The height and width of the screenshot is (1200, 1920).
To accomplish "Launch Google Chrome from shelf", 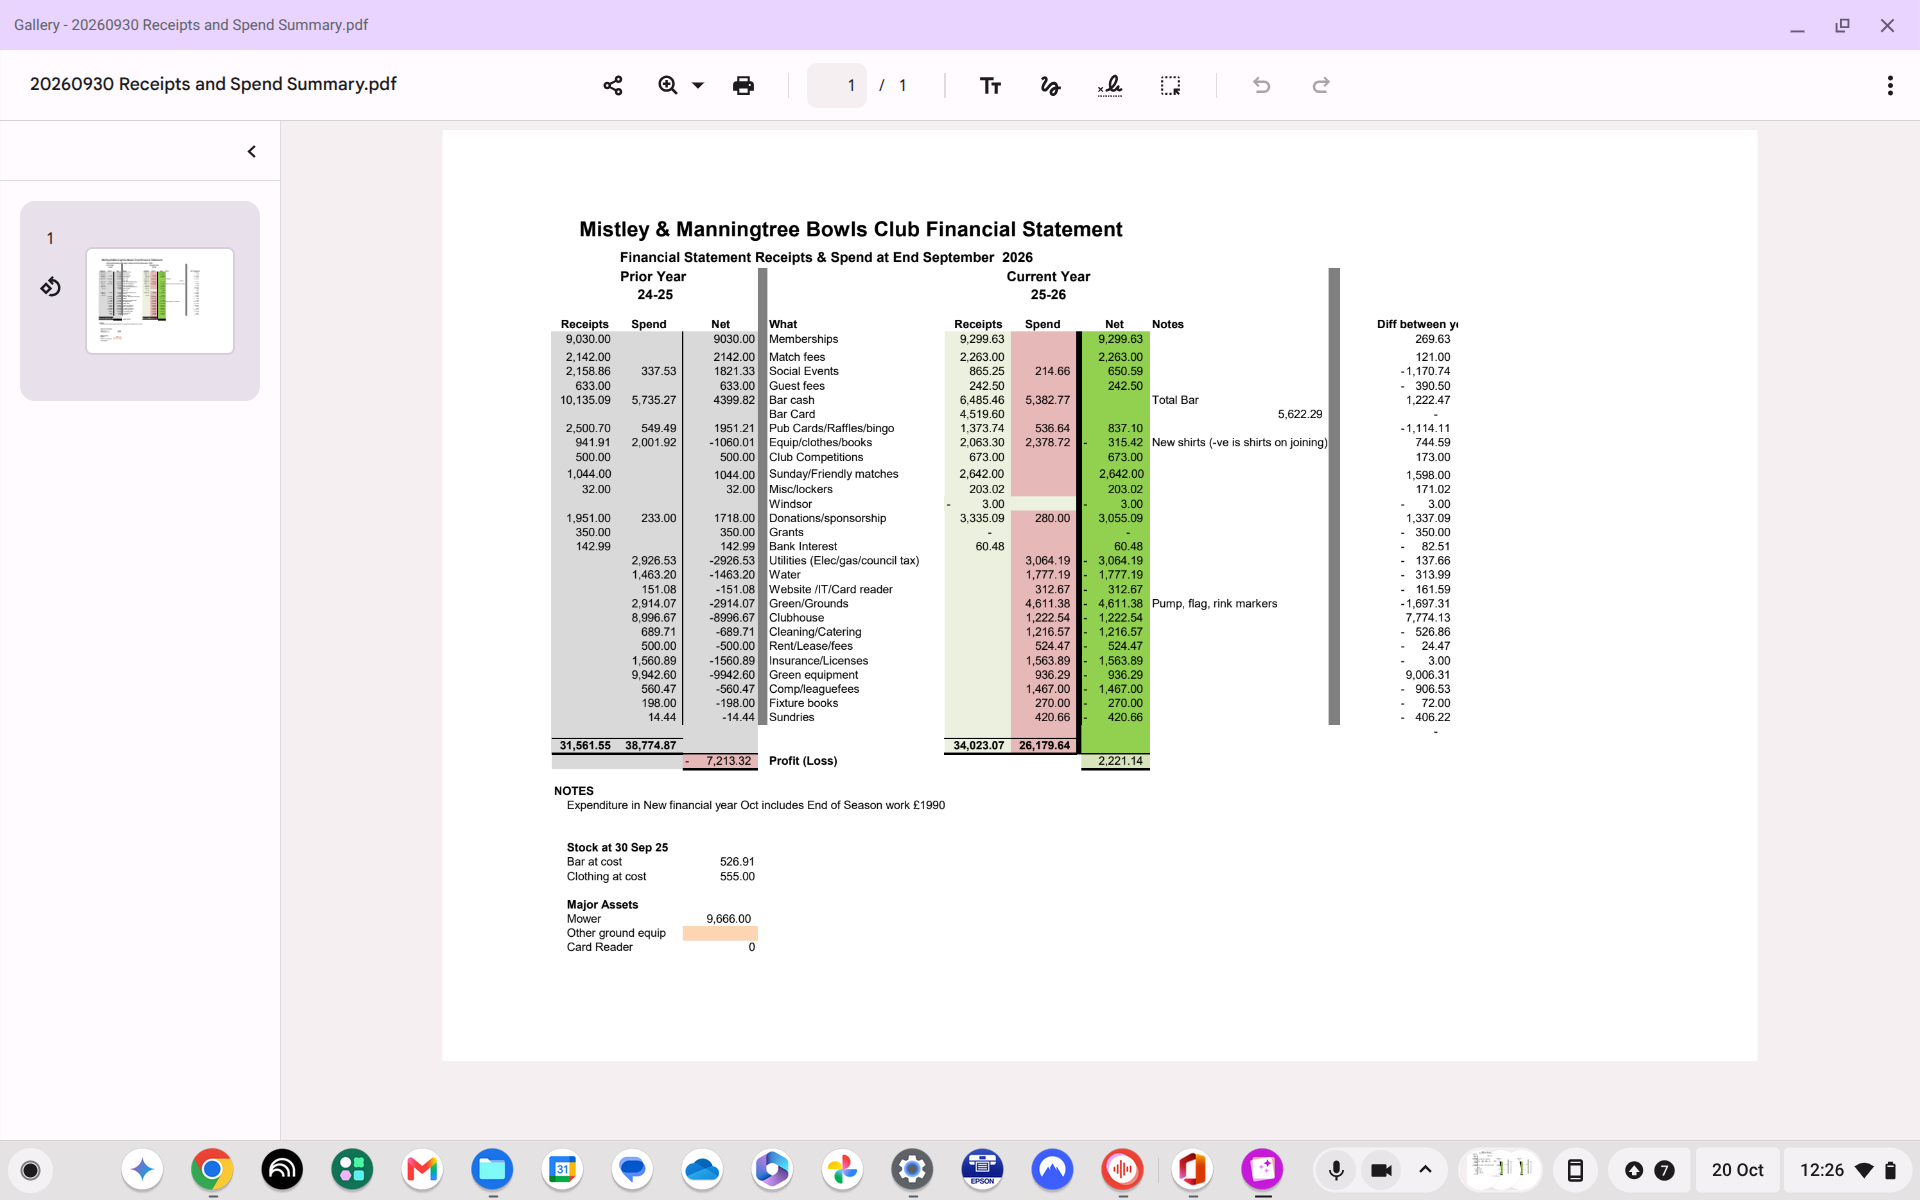I will (212, 1170).
